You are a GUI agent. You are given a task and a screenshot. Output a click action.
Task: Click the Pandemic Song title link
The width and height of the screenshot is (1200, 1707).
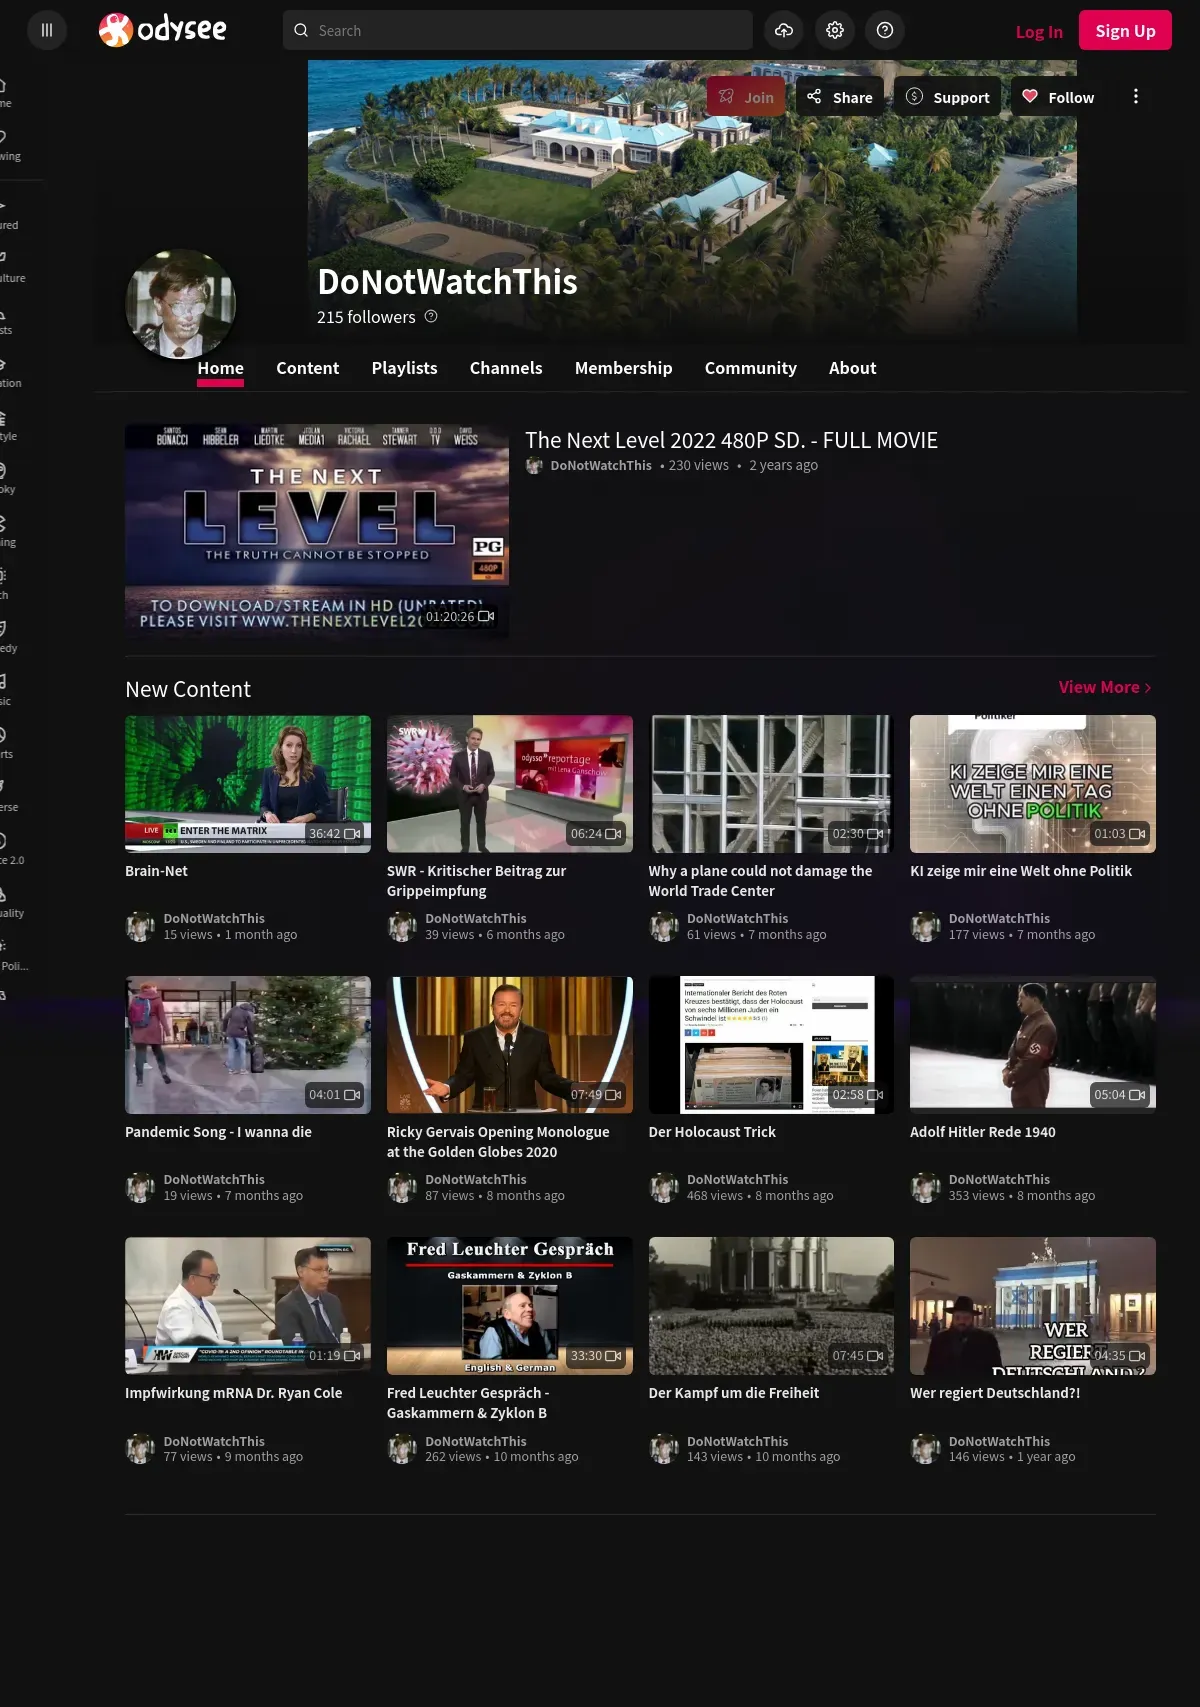tap(218, 1132)
